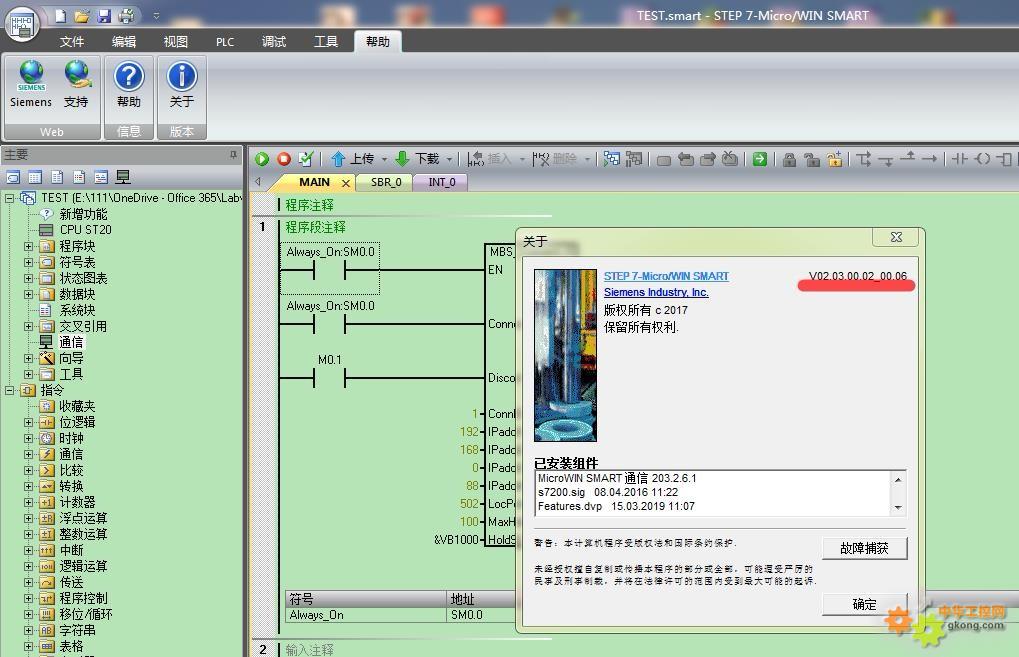1019x657 pixels.
Task: Open the PLC ribbon tab
Action: 225,42
